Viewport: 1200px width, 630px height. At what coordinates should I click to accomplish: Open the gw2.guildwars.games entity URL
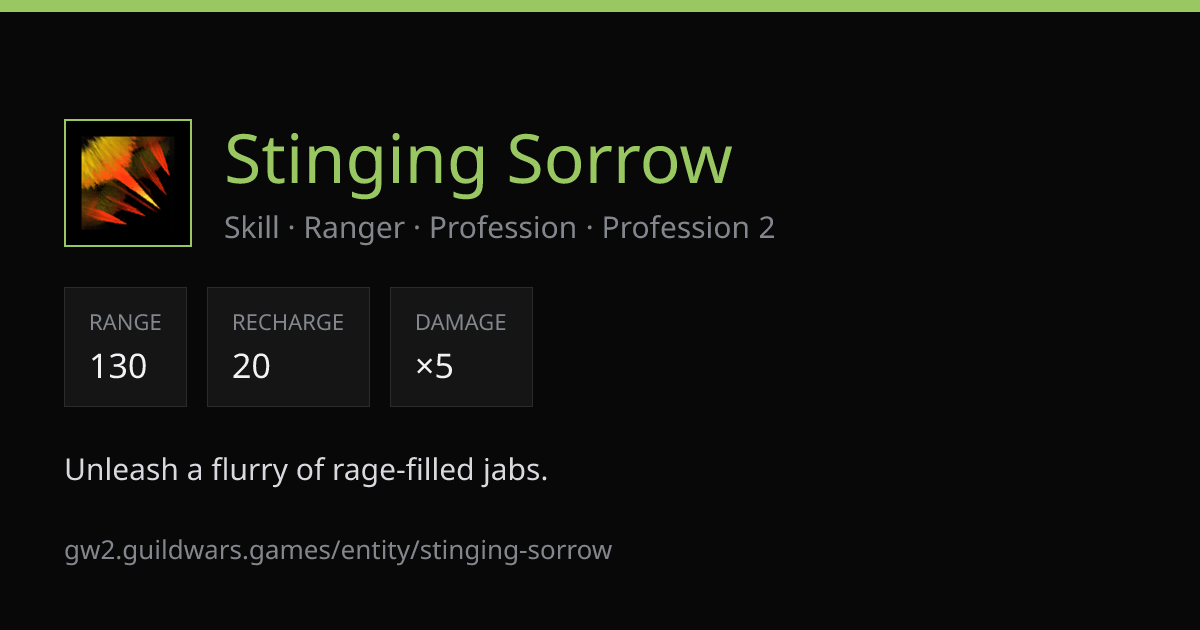point(338,550)
